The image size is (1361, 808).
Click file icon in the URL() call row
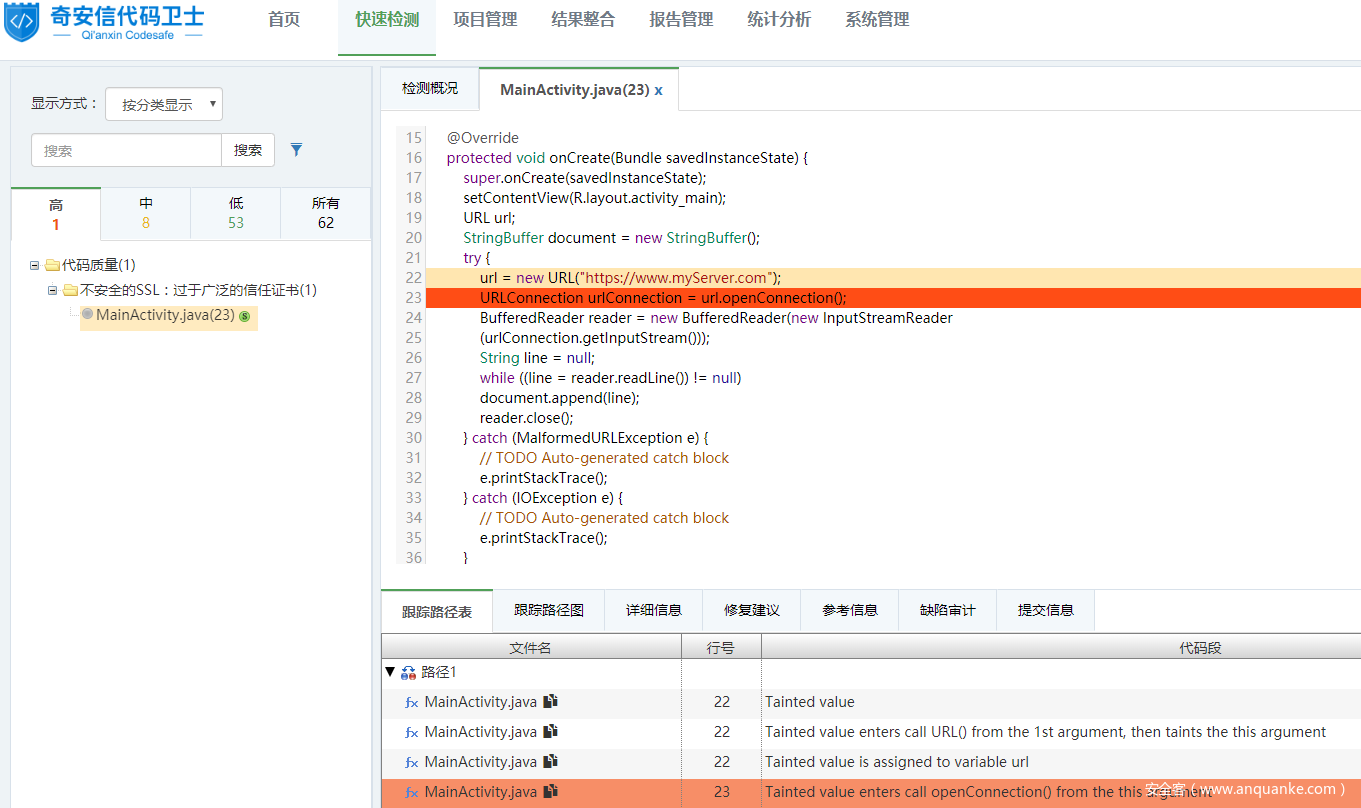tap(550, 732)
